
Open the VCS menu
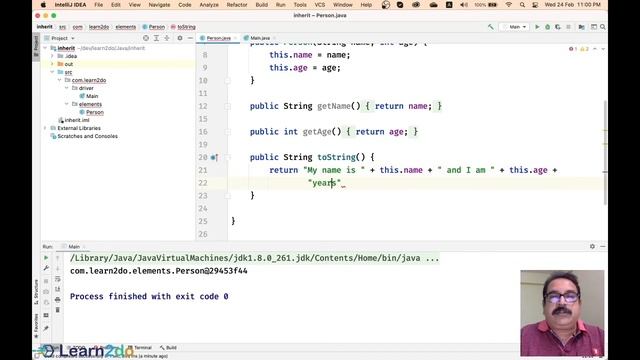[x=320, y=5]
